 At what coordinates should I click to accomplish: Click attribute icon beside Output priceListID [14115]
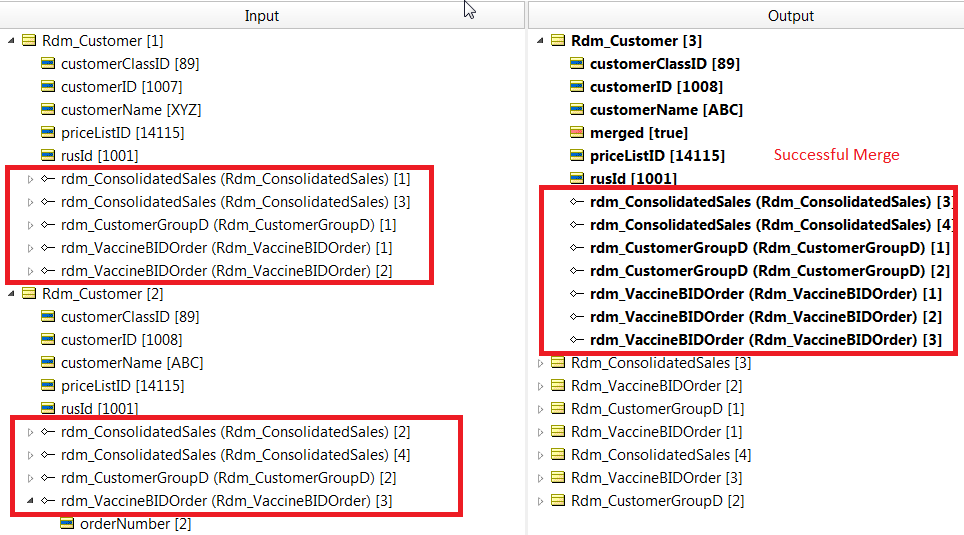pos(577,155)
